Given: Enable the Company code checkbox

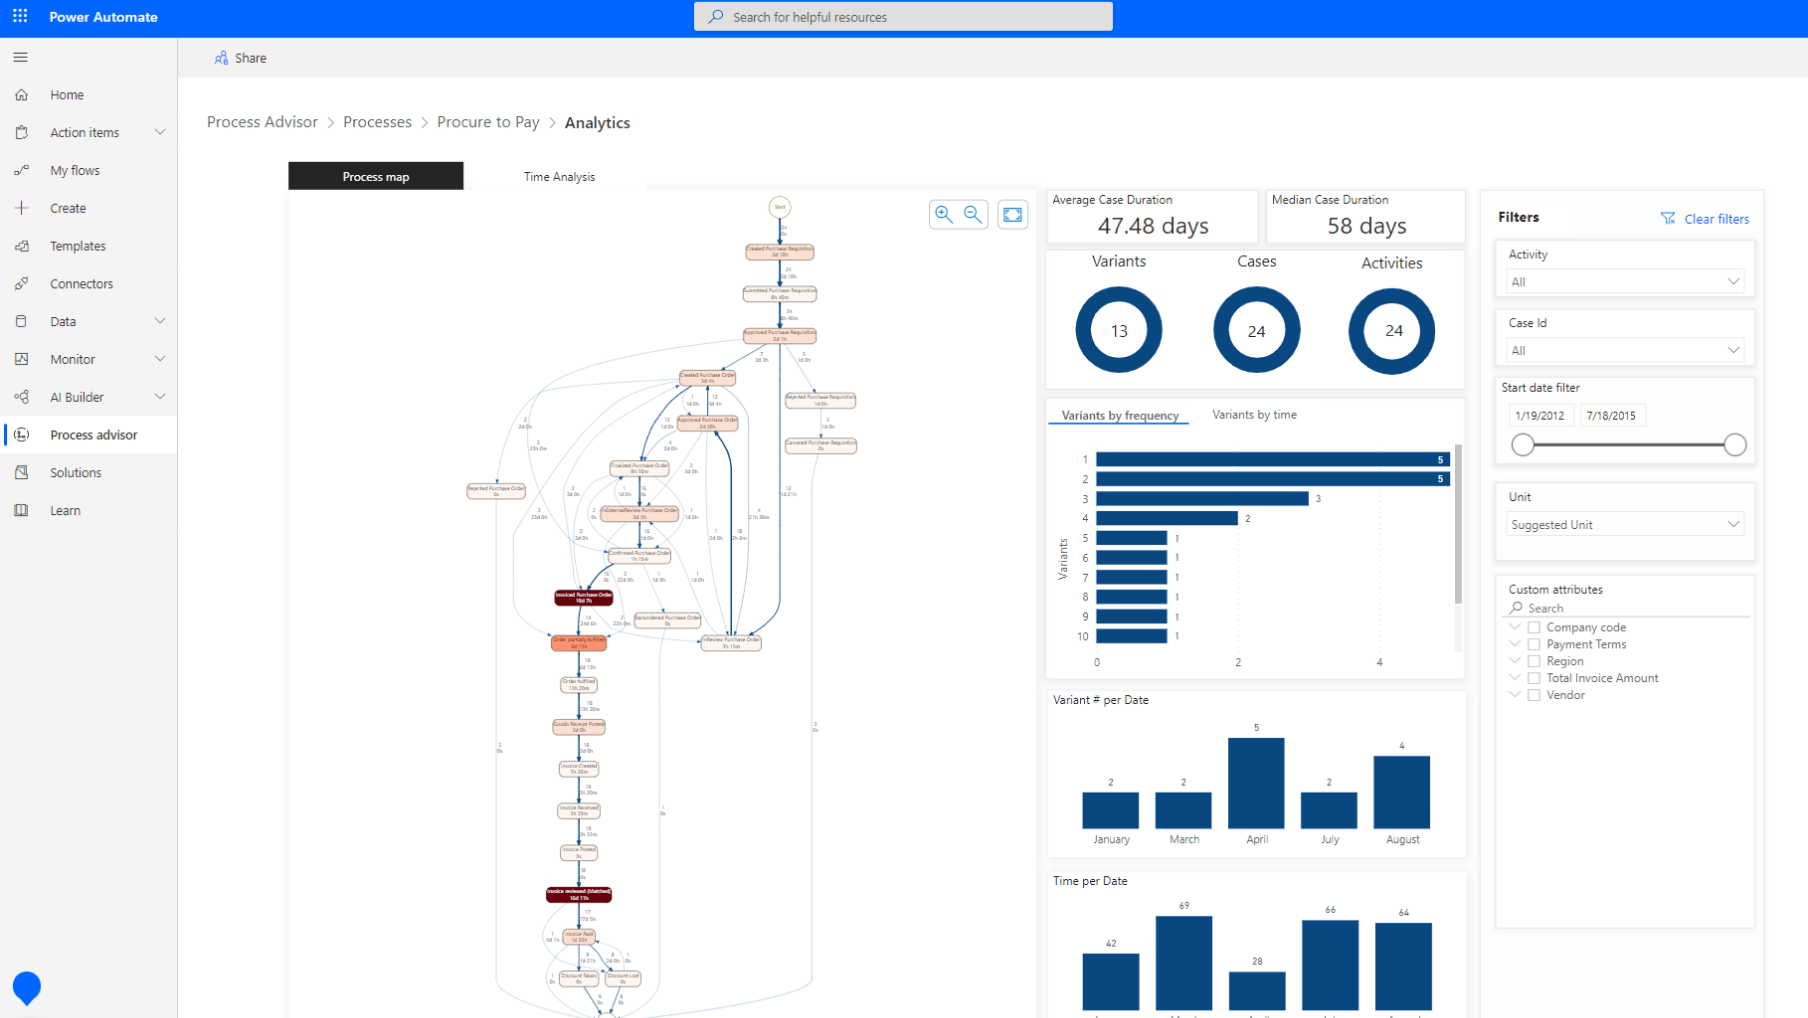Looking at the screenshot, I should coord(1534,628).
